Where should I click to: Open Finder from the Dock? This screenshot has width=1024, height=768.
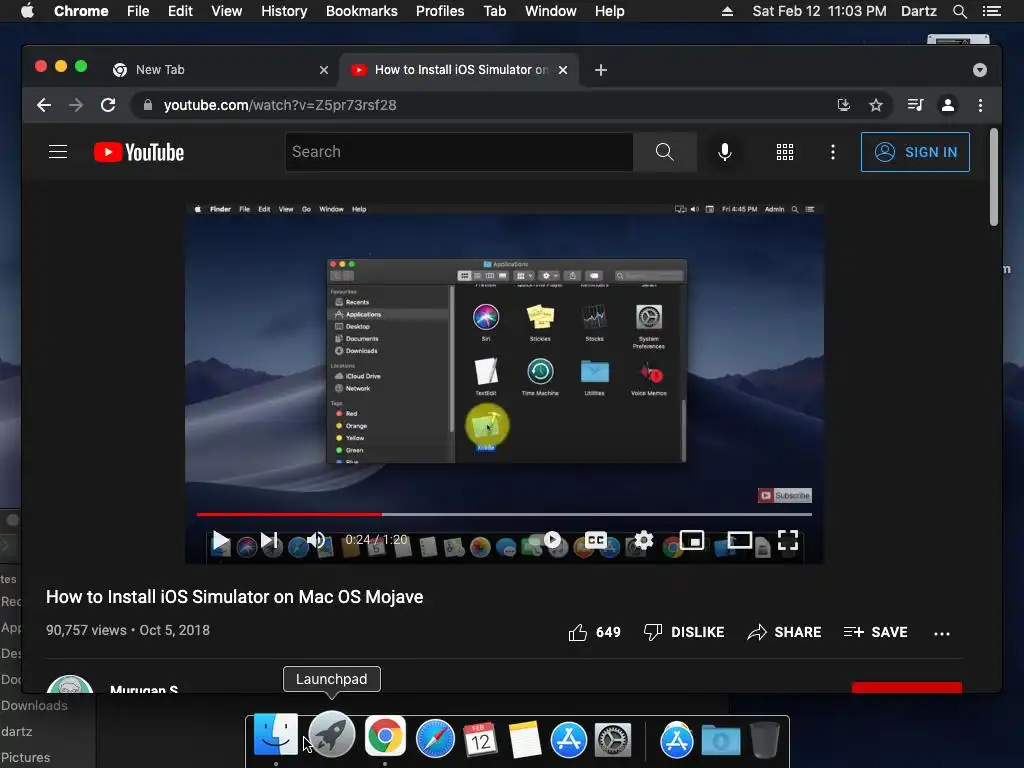276,736
